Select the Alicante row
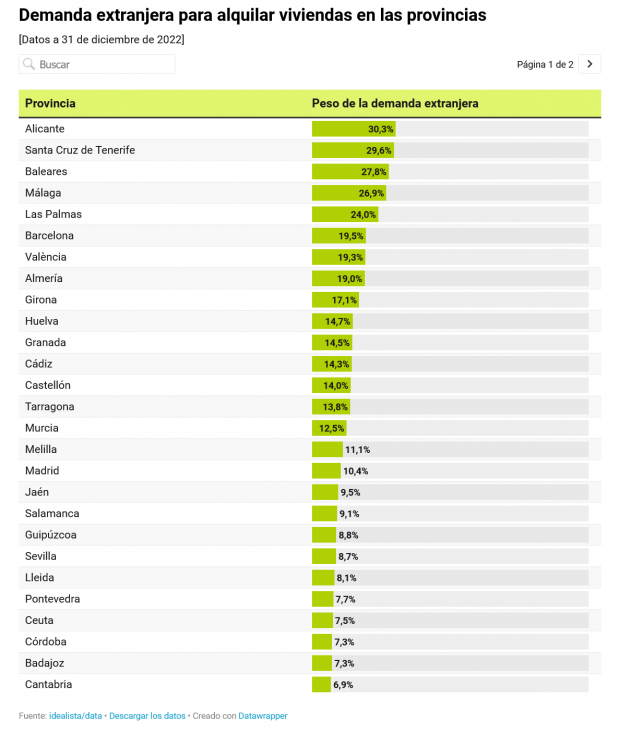Viewport: 620px width, 735px height. coord(45,129)
